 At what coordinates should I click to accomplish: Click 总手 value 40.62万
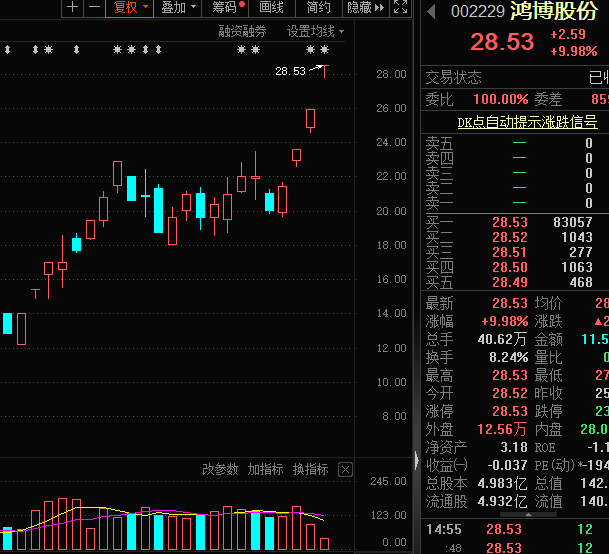pyautogui.click(x=502, y=339)
